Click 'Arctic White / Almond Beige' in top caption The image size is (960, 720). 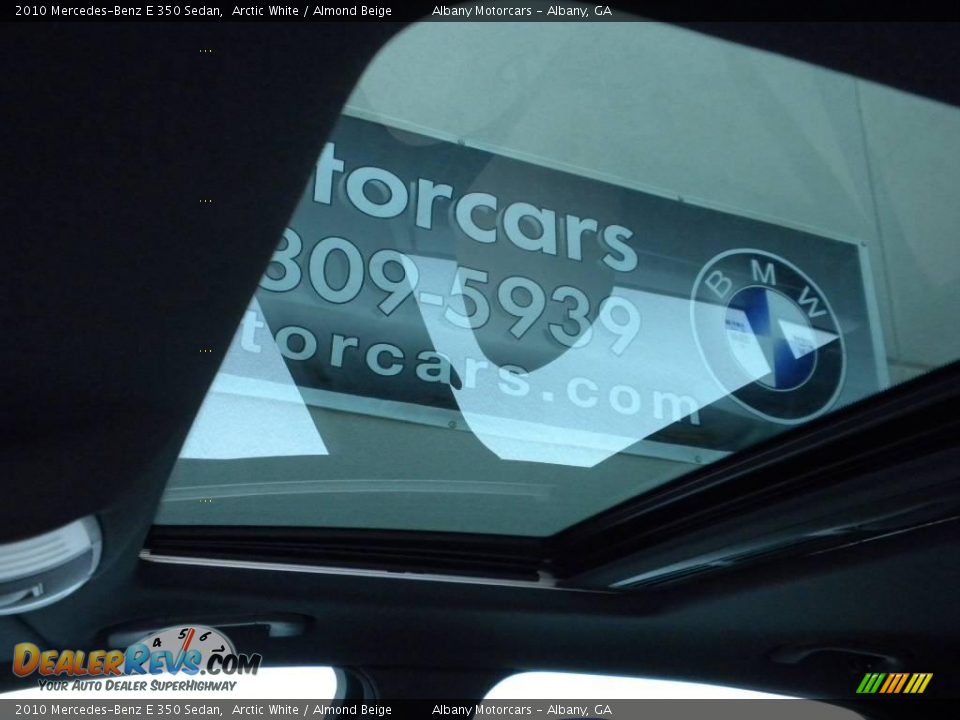tap(312, 11)
